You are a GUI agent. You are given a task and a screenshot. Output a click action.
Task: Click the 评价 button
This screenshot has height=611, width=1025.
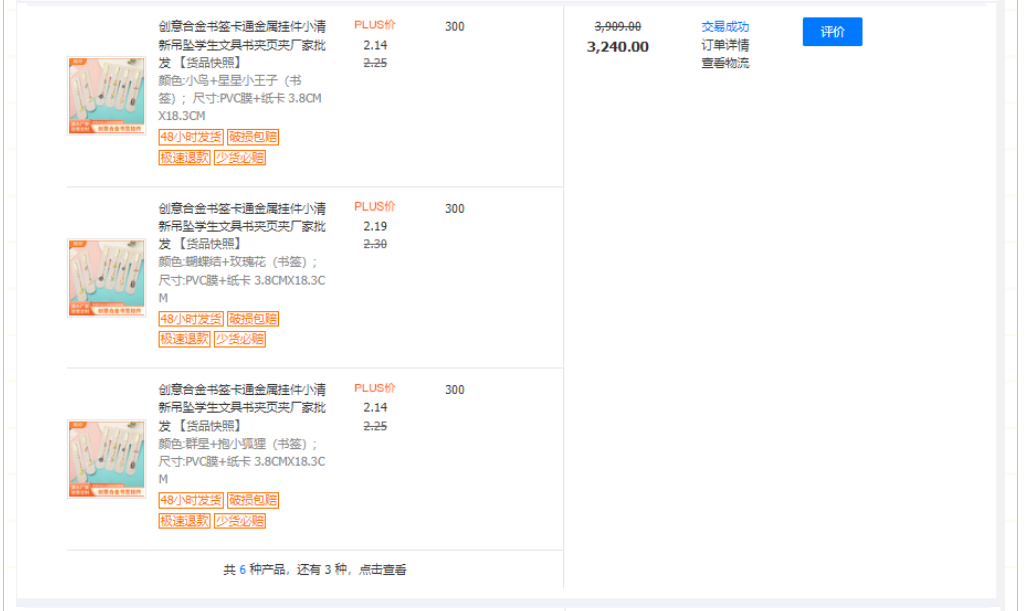(x=831, y=32)
